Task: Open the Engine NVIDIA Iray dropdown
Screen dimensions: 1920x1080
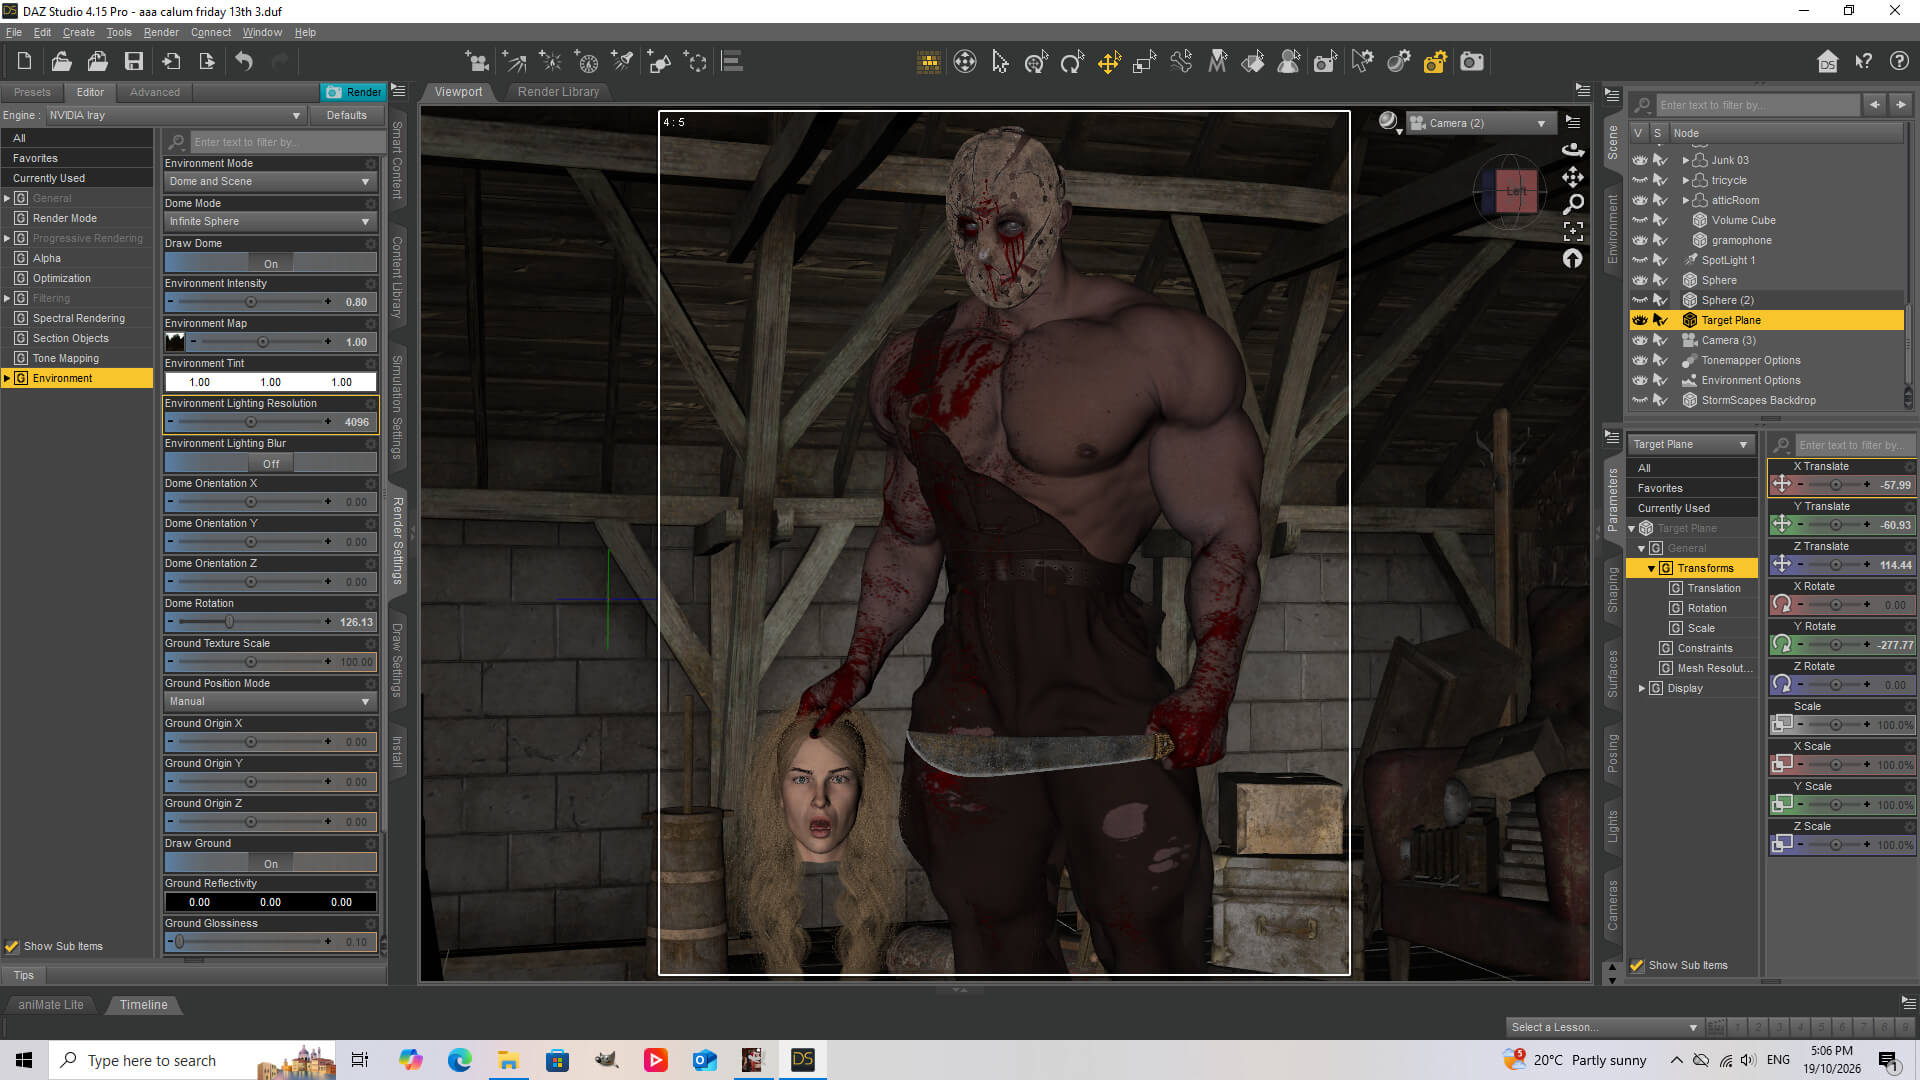Action: coord(174,115)
